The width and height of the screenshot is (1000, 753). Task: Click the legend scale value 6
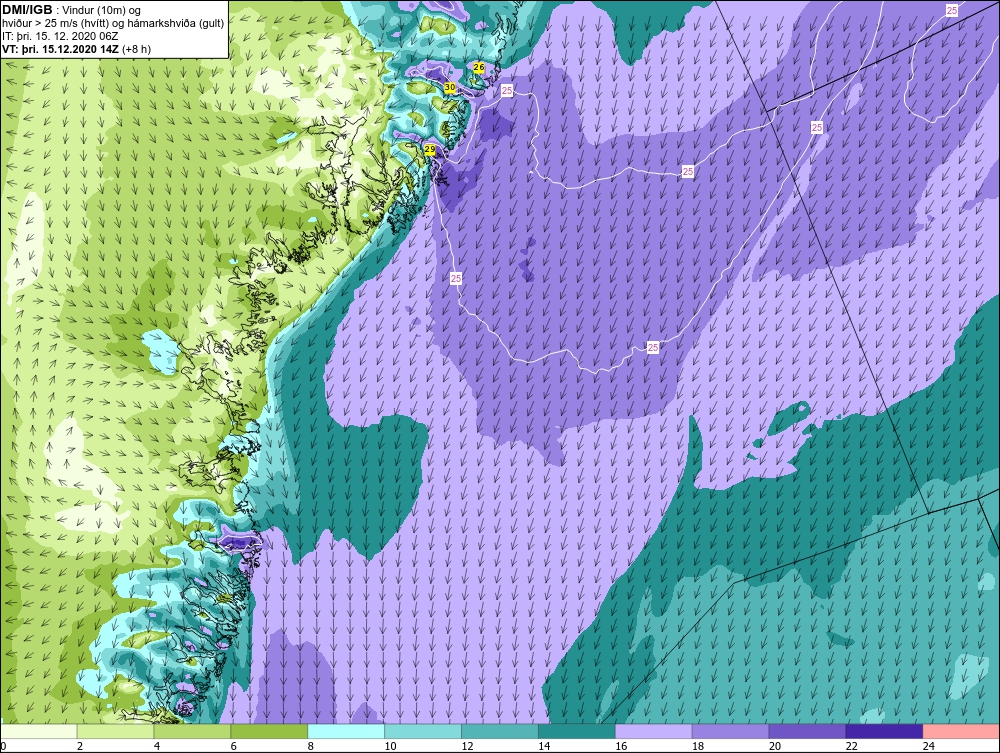coord(233,746)
